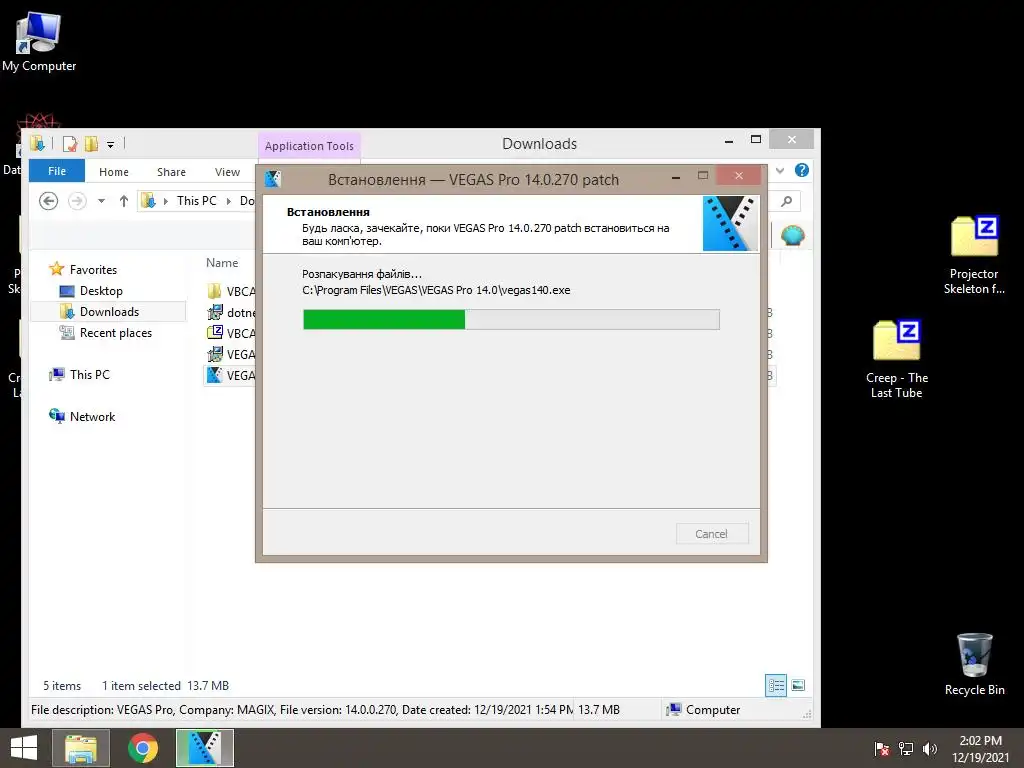Switch to VEGAS installer taskbar icon

pyautogui.click(x=204, y=748)
